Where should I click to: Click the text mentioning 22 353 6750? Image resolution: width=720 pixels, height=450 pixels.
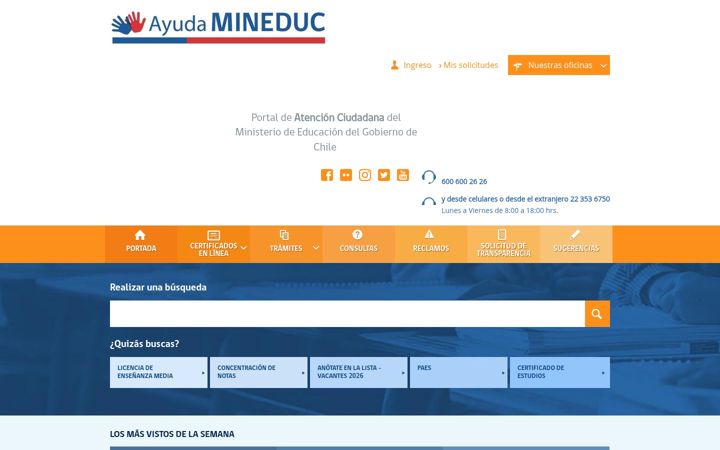525,199
